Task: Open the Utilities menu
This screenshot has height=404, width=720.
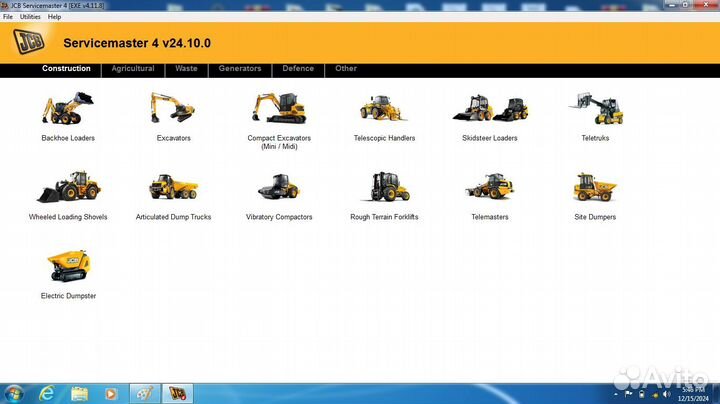Action: (30, 17)
